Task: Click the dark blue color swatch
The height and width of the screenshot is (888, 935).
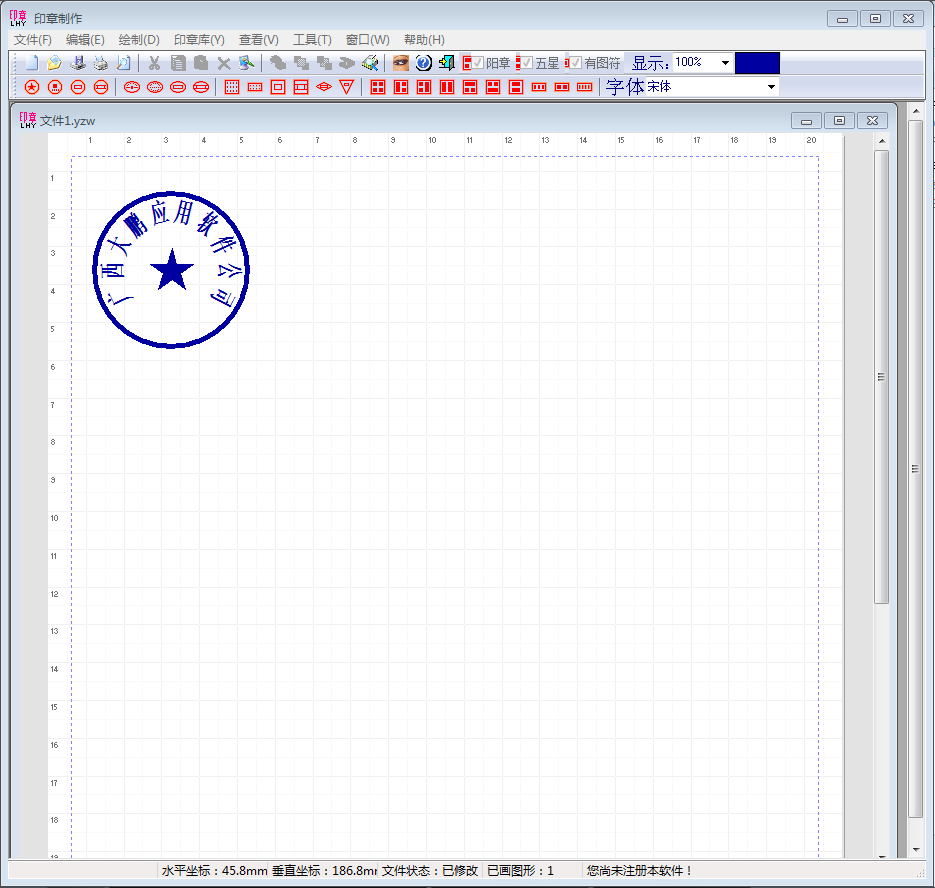Action: point(757,63)
